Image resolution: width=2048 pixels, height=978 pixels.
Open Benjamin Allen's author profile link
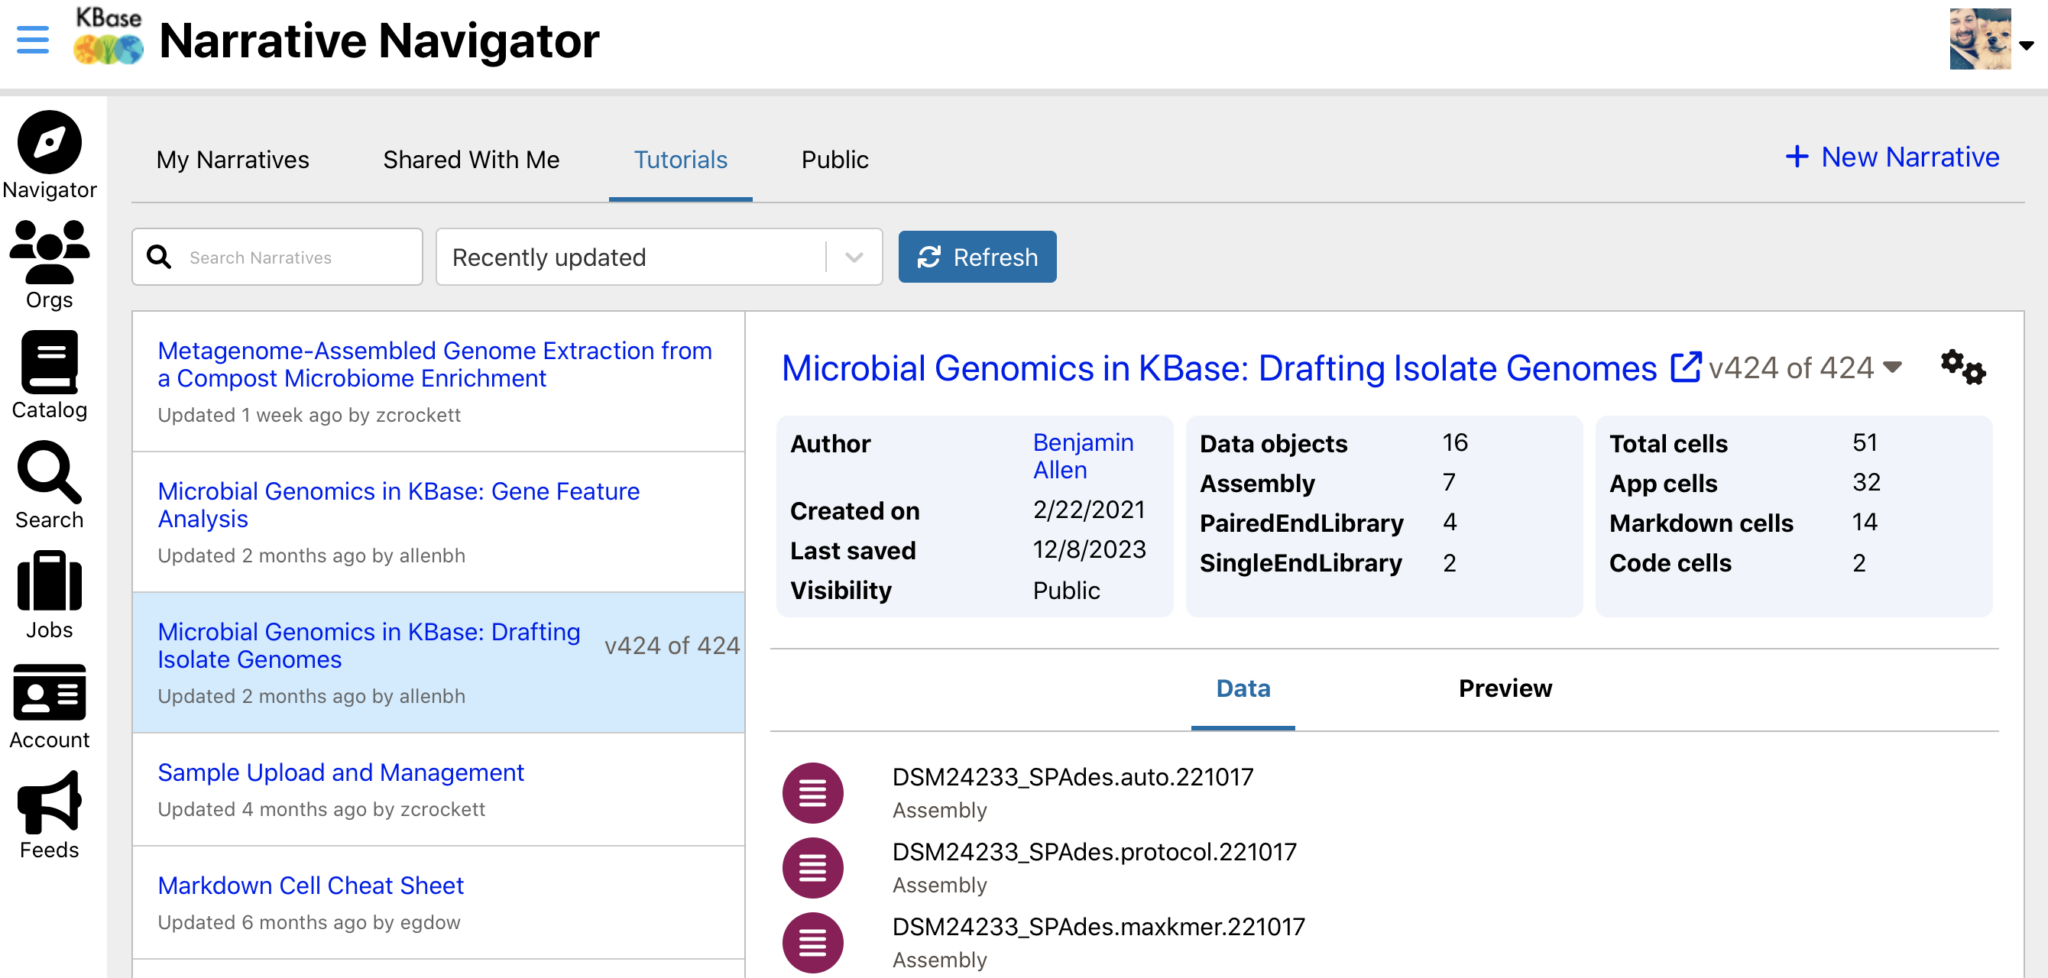(x=1083, y=456)
